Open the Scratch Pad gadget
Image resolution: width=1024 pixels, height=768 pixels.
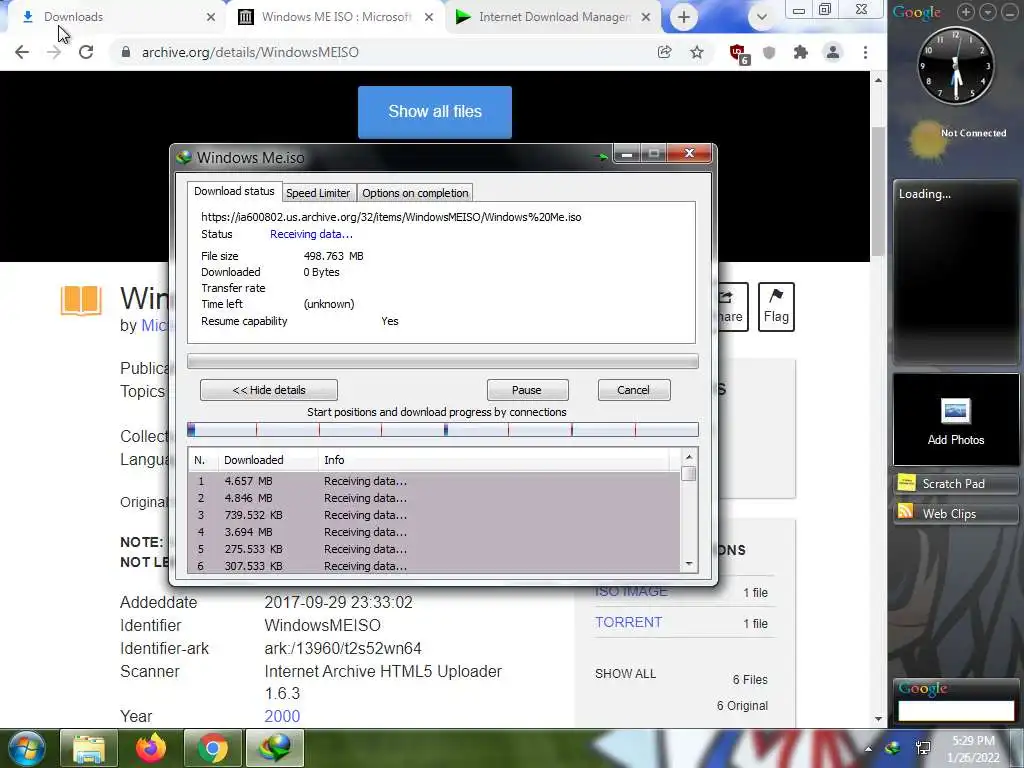[x=955, y=483]
